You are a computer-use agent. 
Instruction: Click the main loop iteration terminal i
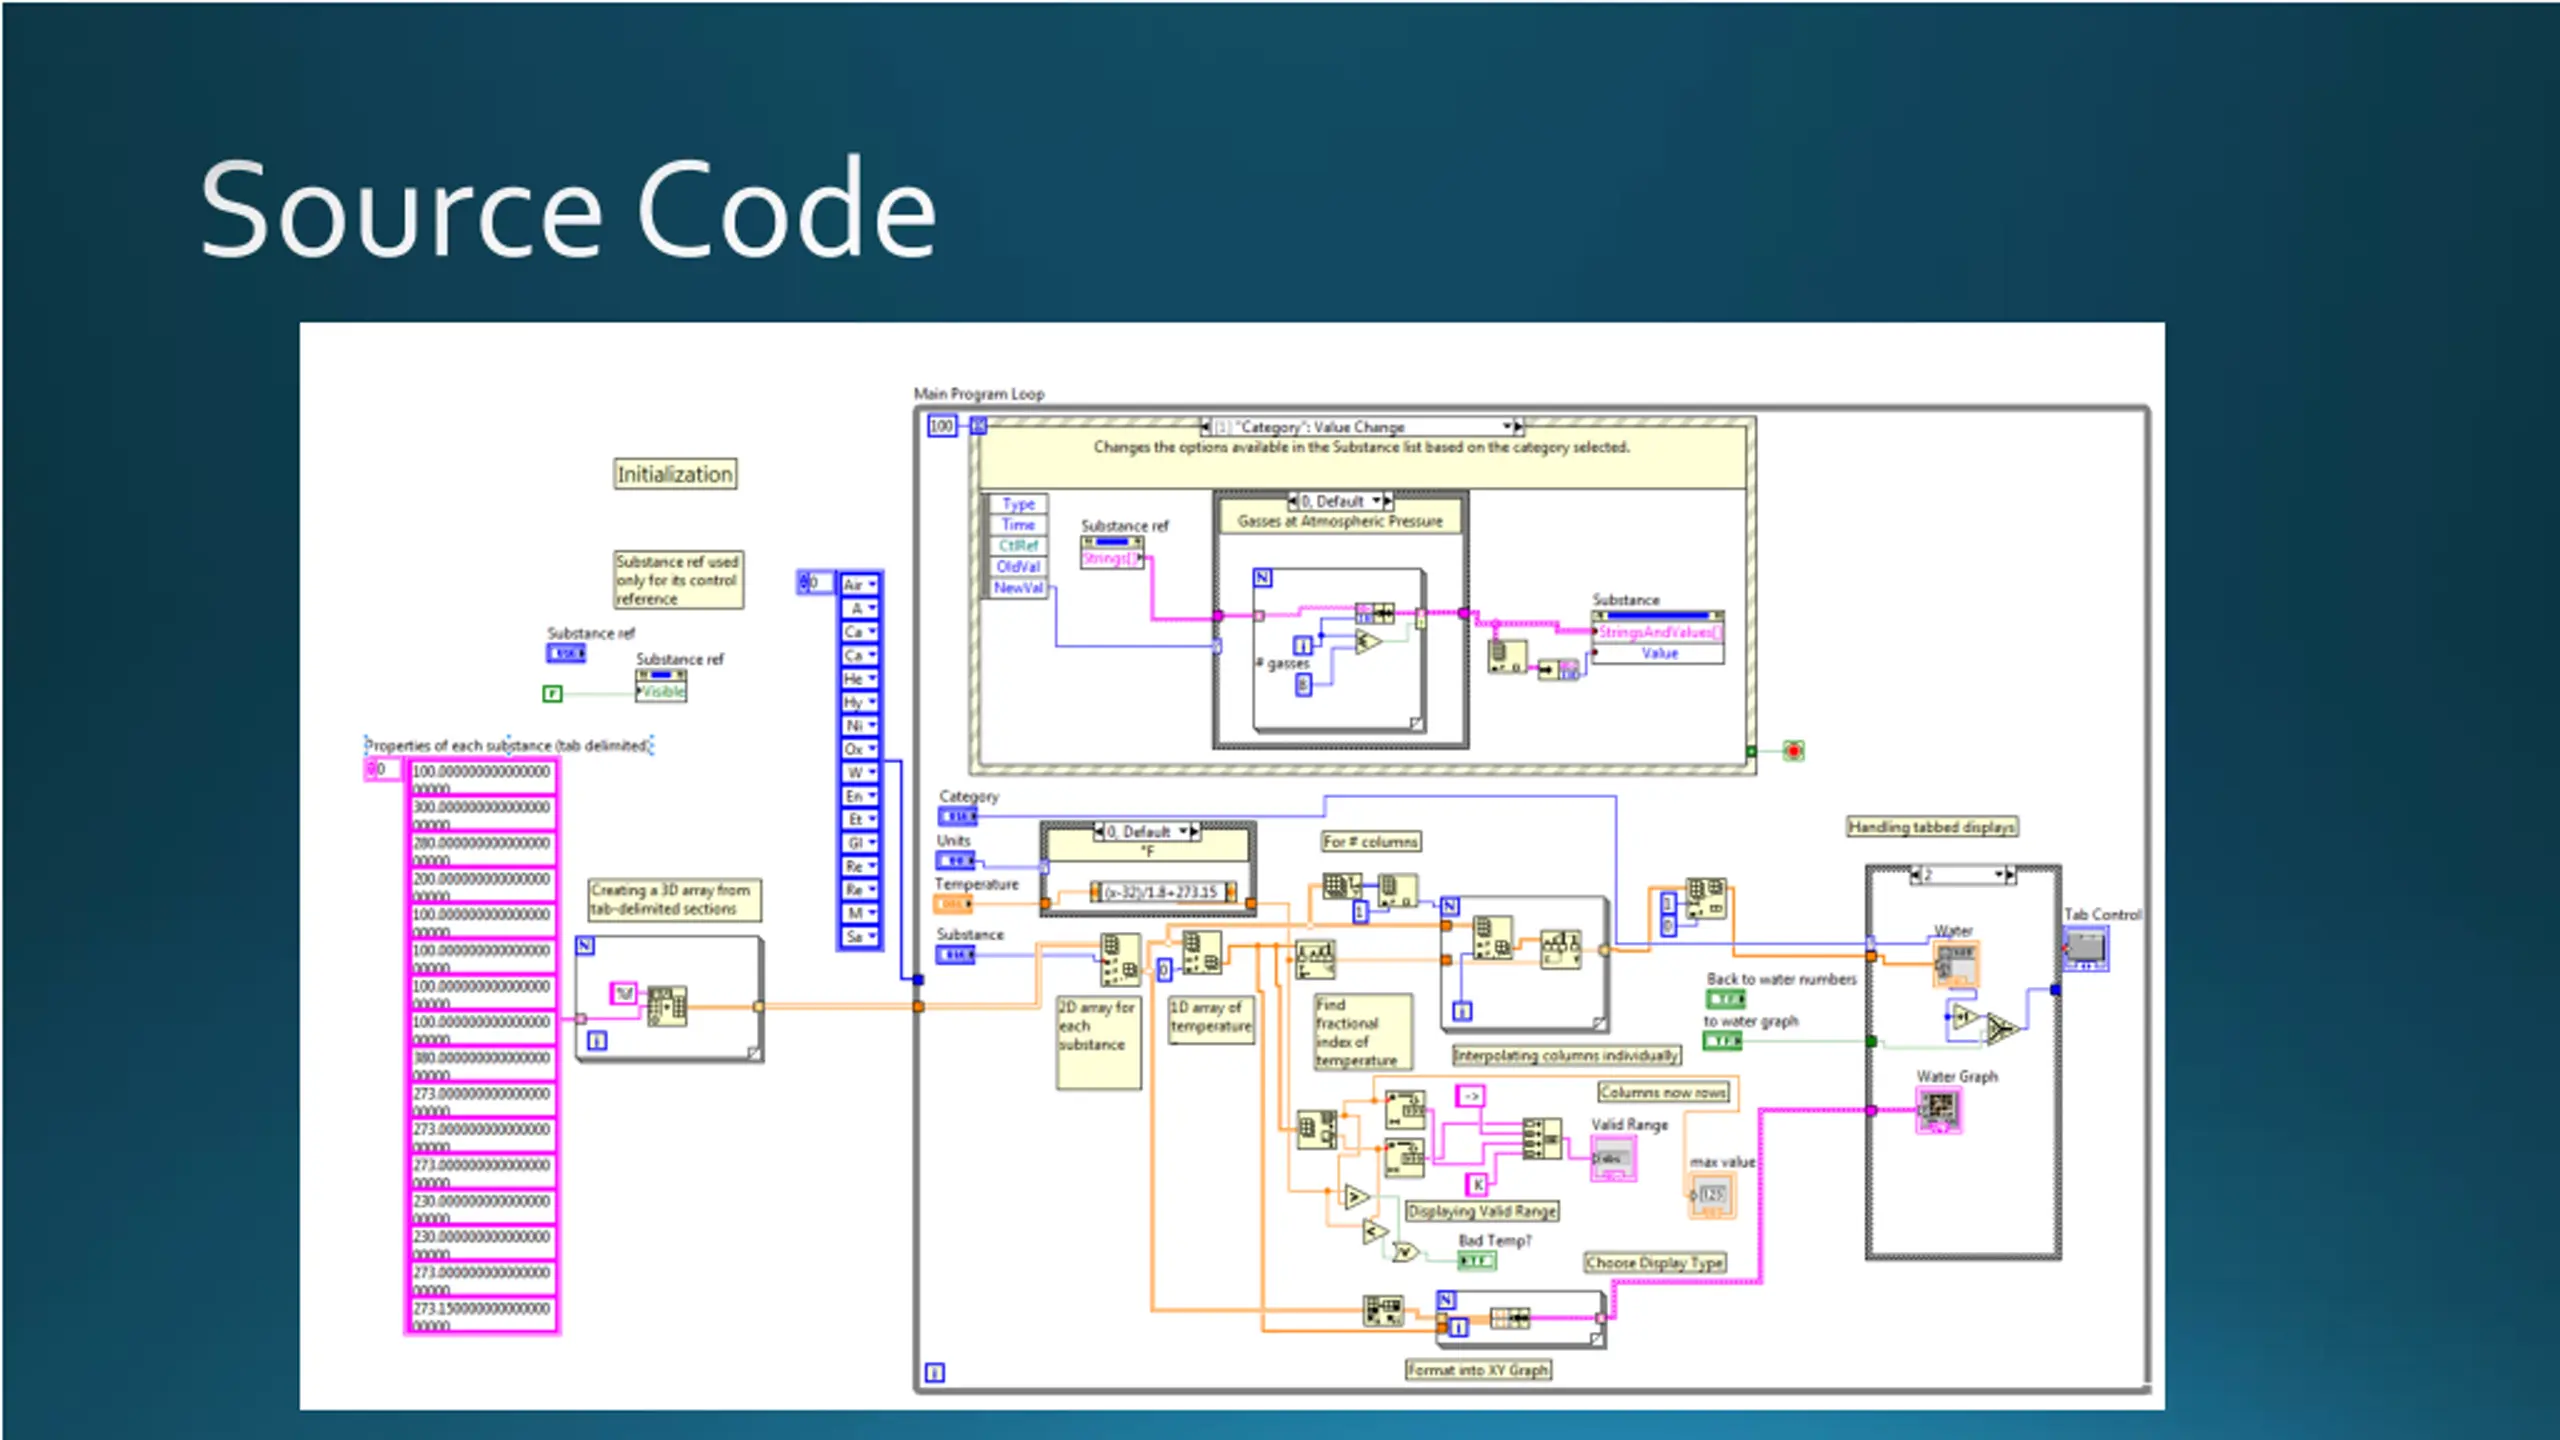[934, 1372]
